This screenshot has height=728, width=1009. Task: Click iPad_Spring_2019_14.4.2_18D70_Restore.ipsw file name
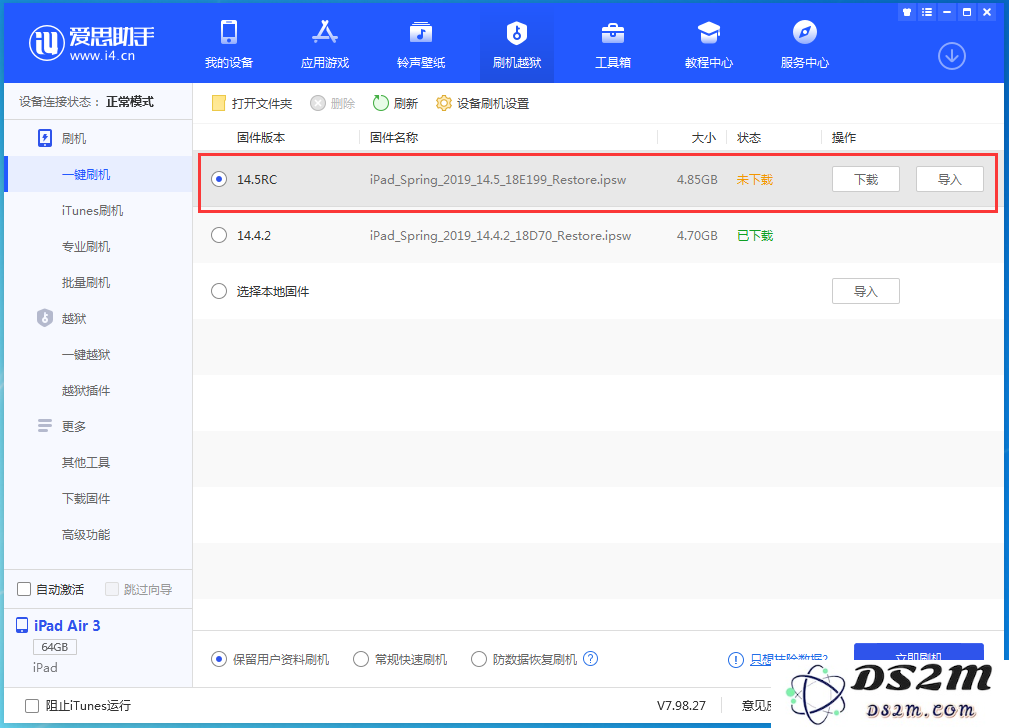click(500, 236)
